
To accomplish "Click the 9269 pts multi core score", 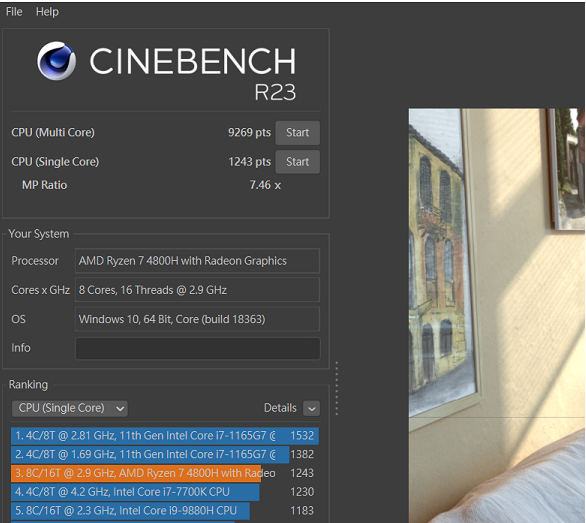I will [x=249, y=132].
